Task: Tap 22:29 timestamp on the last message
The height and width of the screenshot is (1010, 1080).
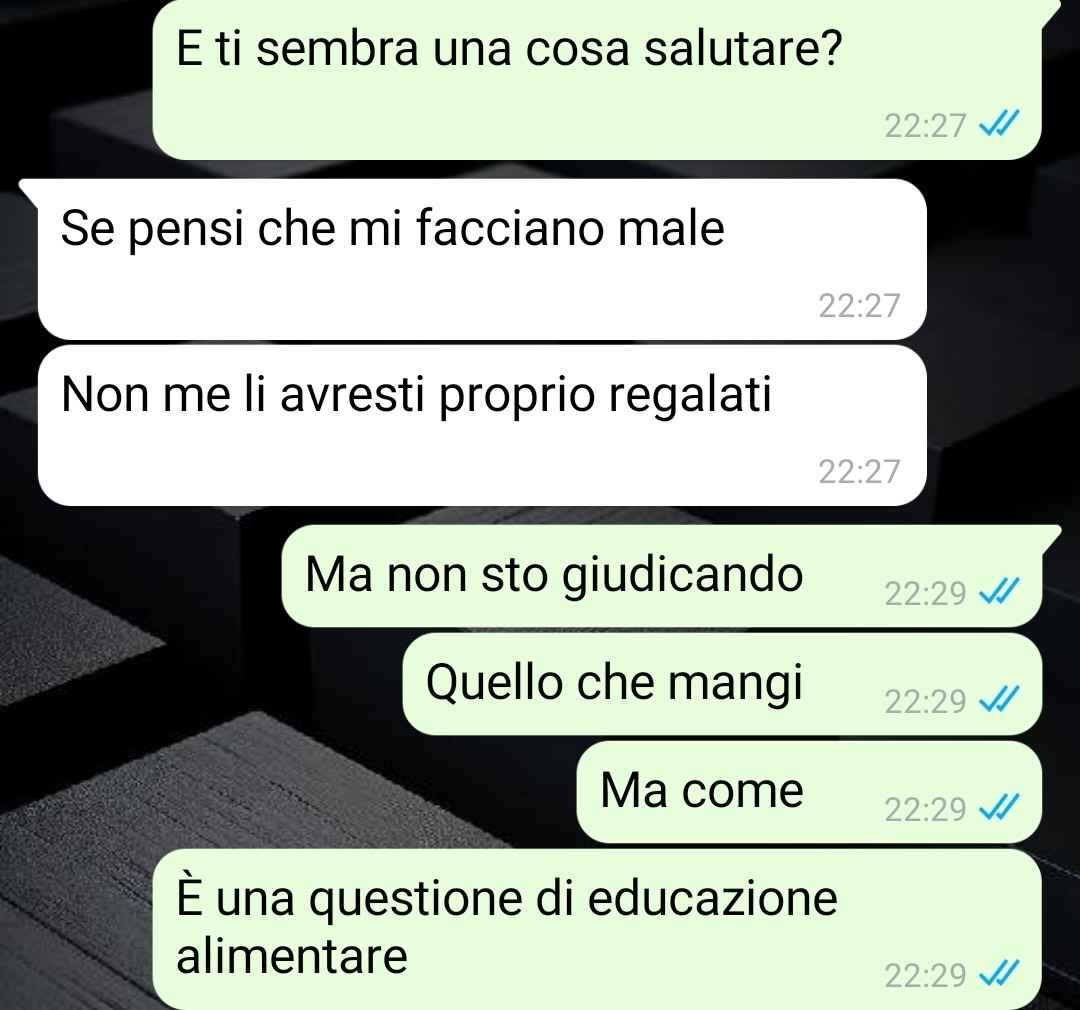Action: pos(925,976)
